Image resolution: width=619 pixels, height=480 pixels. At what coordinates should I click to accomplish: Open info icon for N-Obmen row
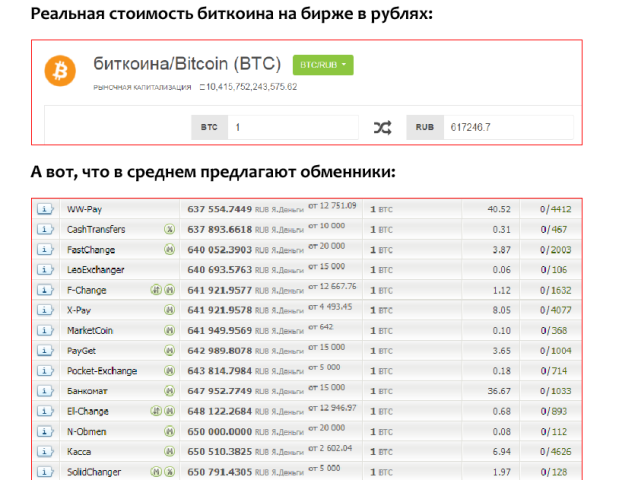45,431
